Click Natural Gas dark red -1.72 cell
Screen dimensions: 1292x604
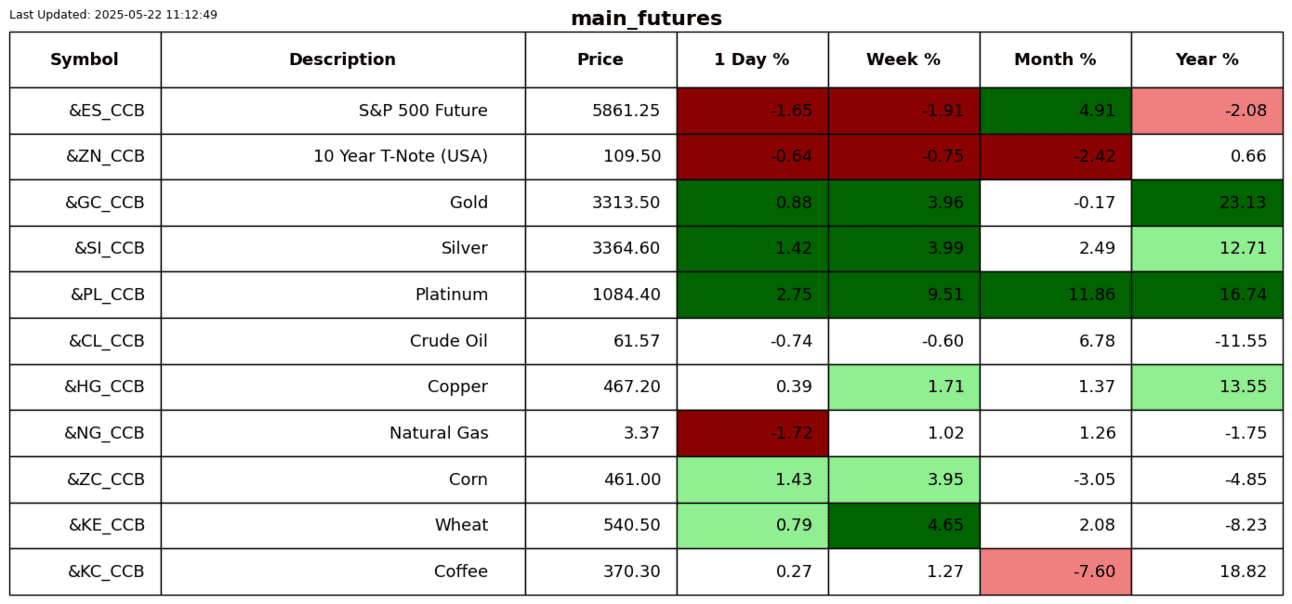pyautogui.click(x=752, y=433)
